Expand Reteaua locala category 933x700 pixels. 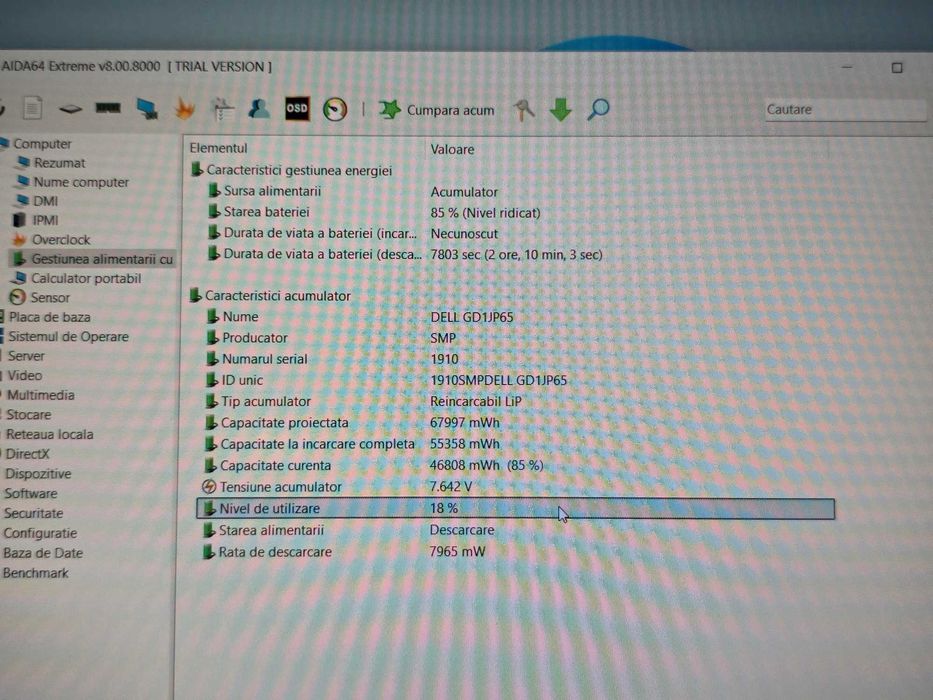pos(48,435)
